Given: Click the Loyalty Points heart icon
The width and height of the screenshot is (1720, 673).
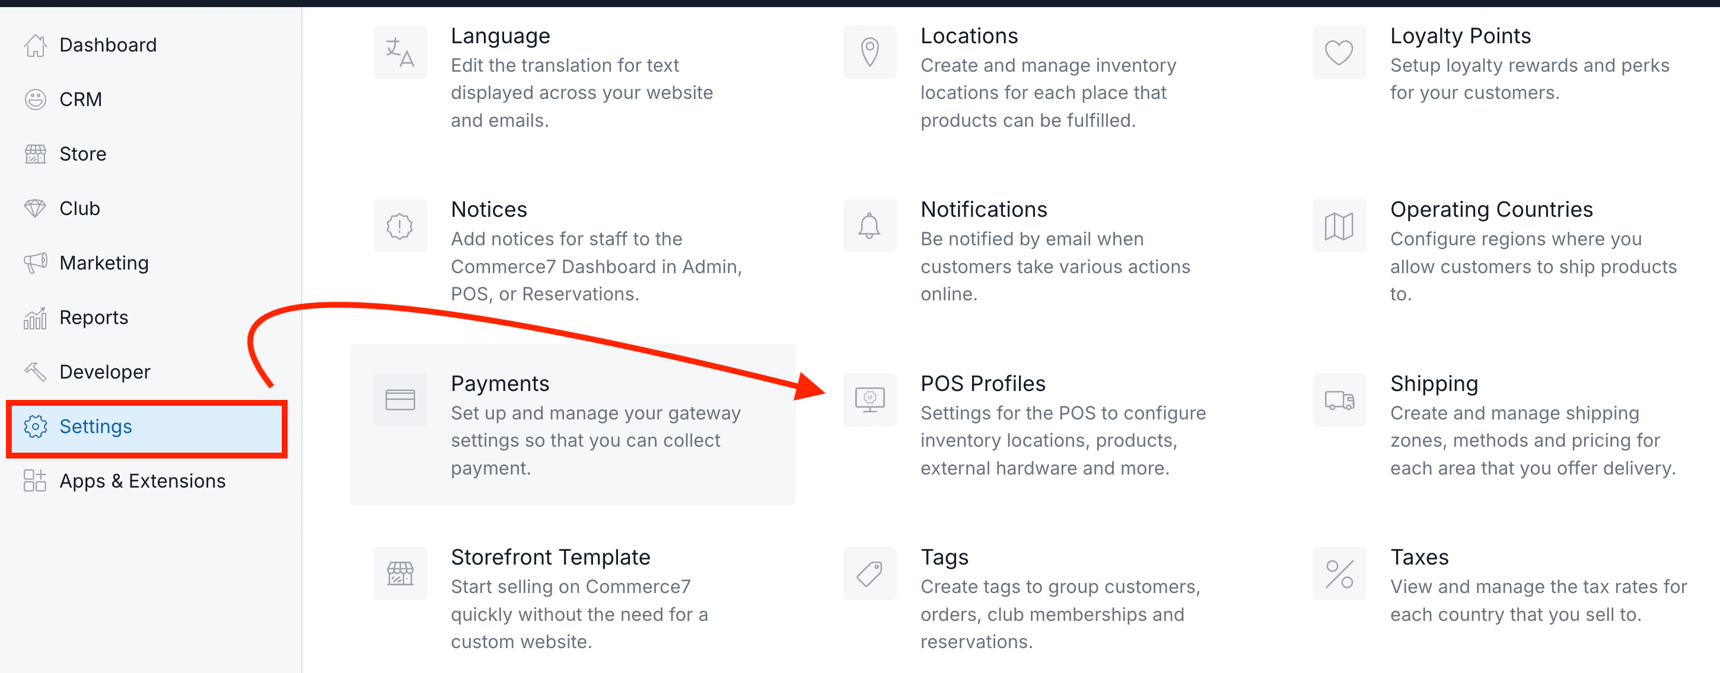Looking at the screenshot, I should pos(1339,52).
